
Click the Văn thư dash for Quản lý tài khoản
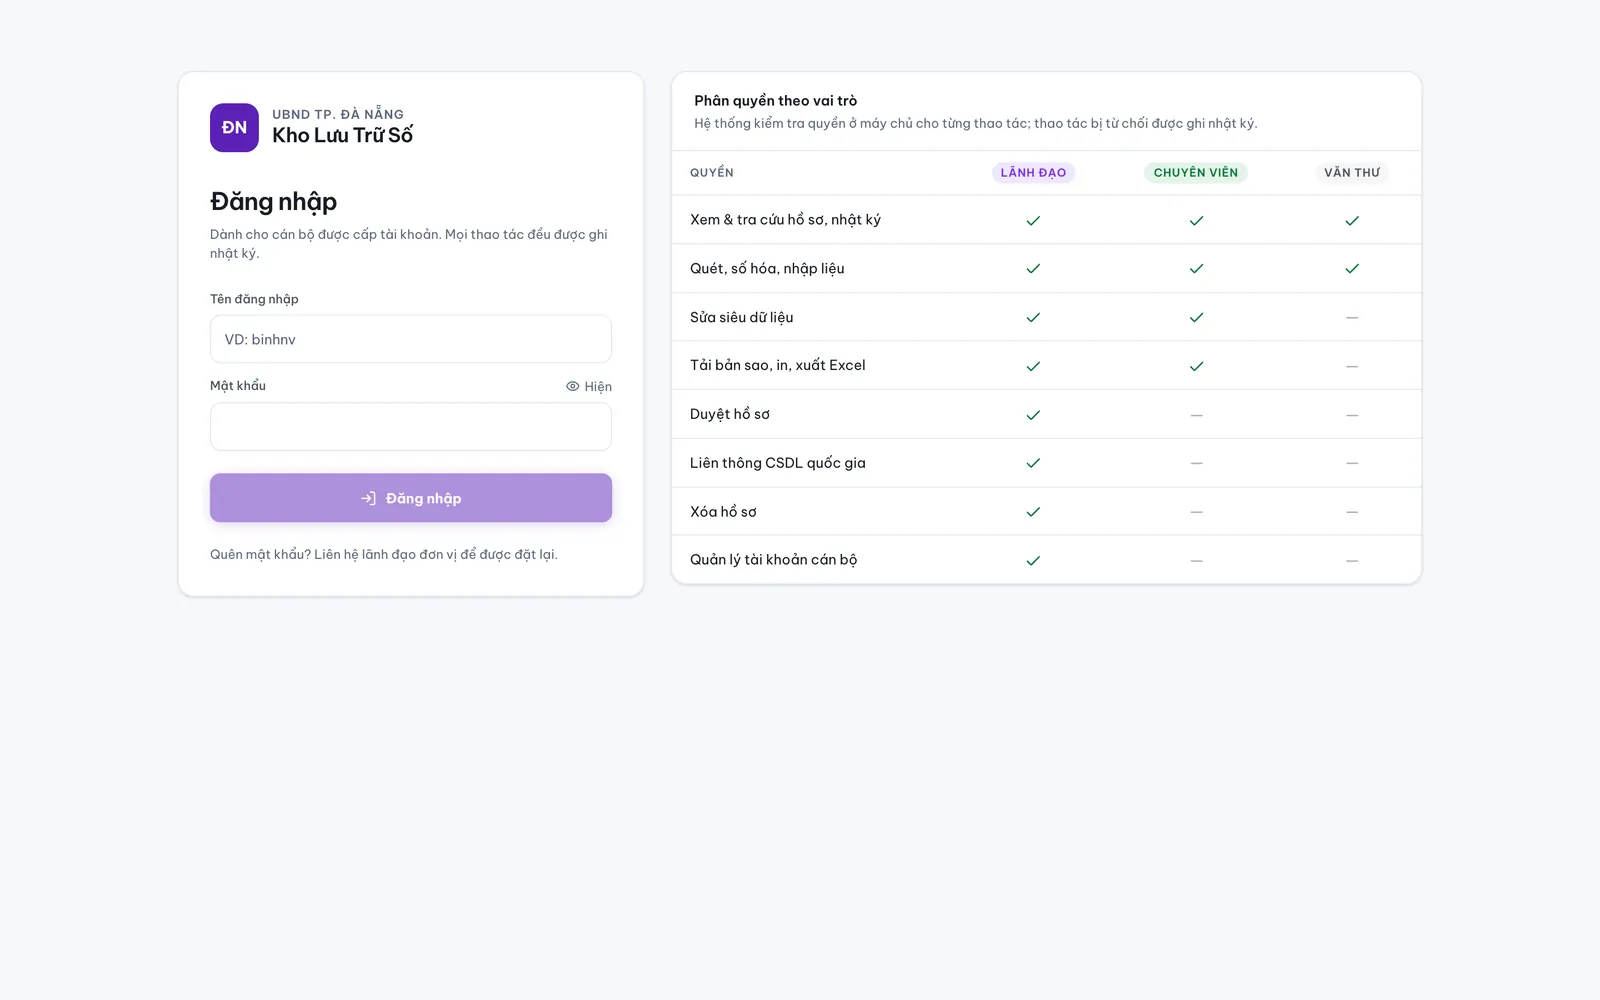pos(1352,561)
